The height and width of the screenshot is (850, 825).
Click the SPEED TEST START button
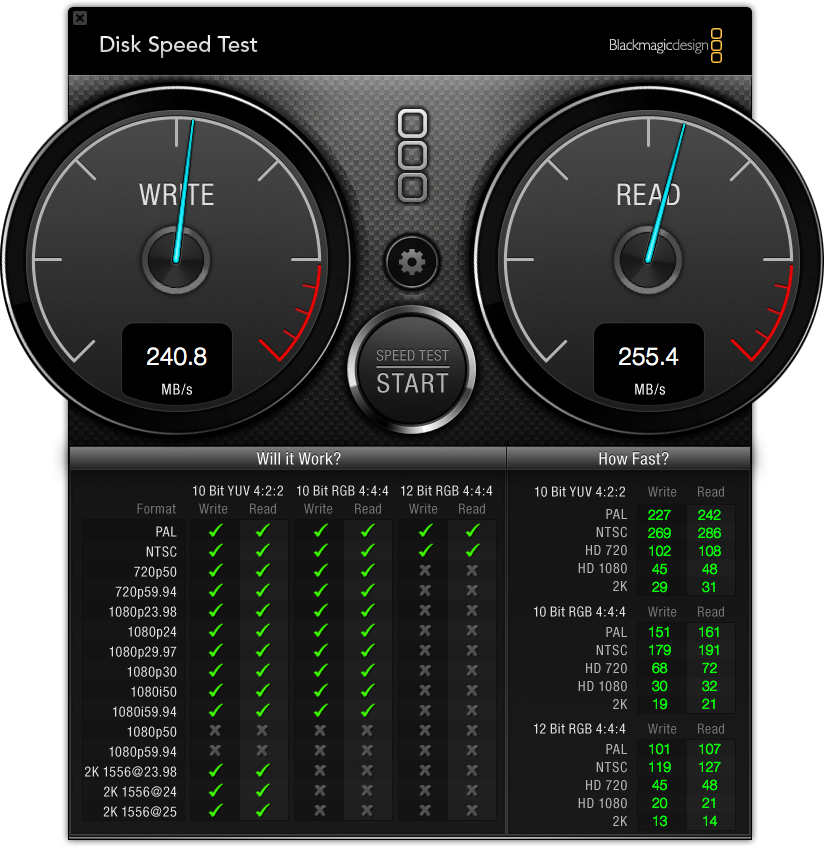412,370
